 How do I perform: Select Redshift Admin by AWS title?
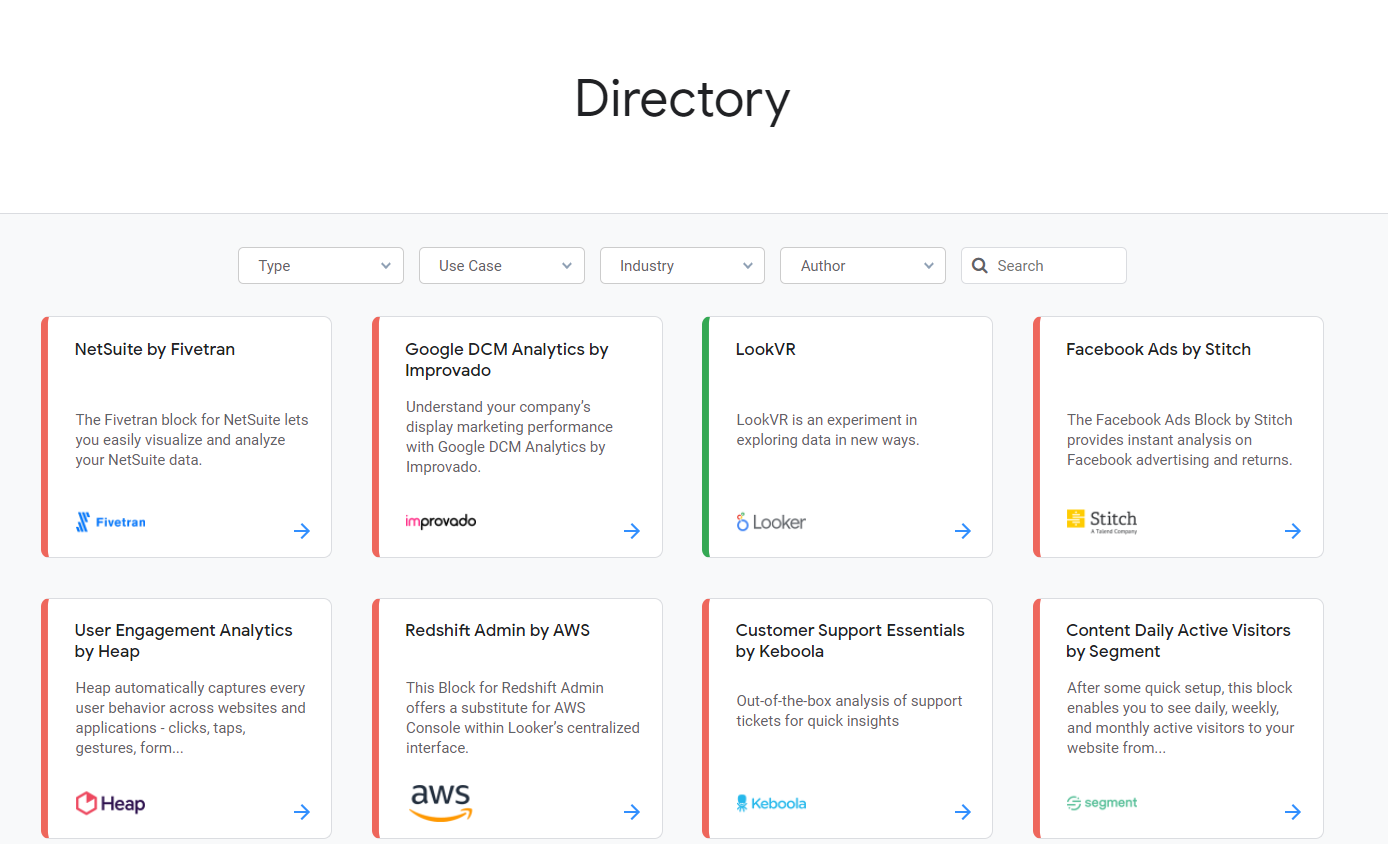[498, 630]
